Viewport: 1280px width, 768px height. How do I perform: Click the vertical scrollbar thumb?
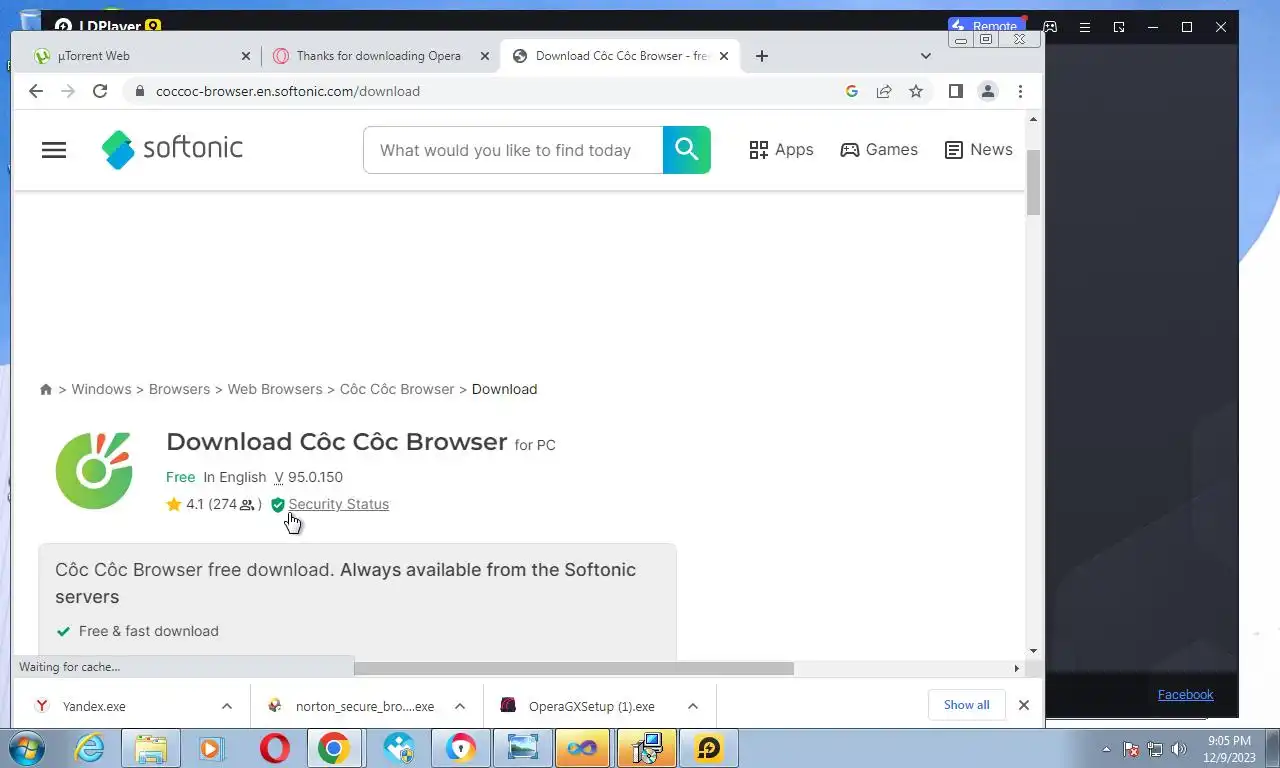click(1034, 182)
